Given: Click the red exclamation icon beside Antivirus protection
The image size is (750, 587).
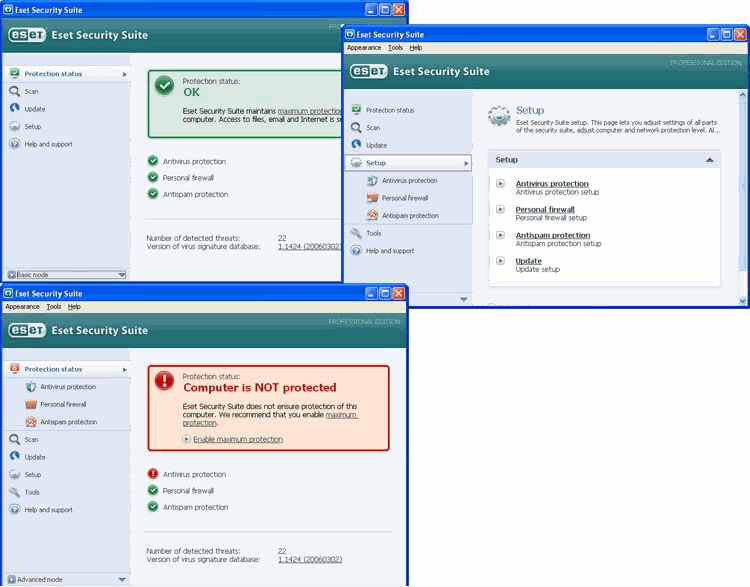Looking at the screenshot, I should pos(153,474).
